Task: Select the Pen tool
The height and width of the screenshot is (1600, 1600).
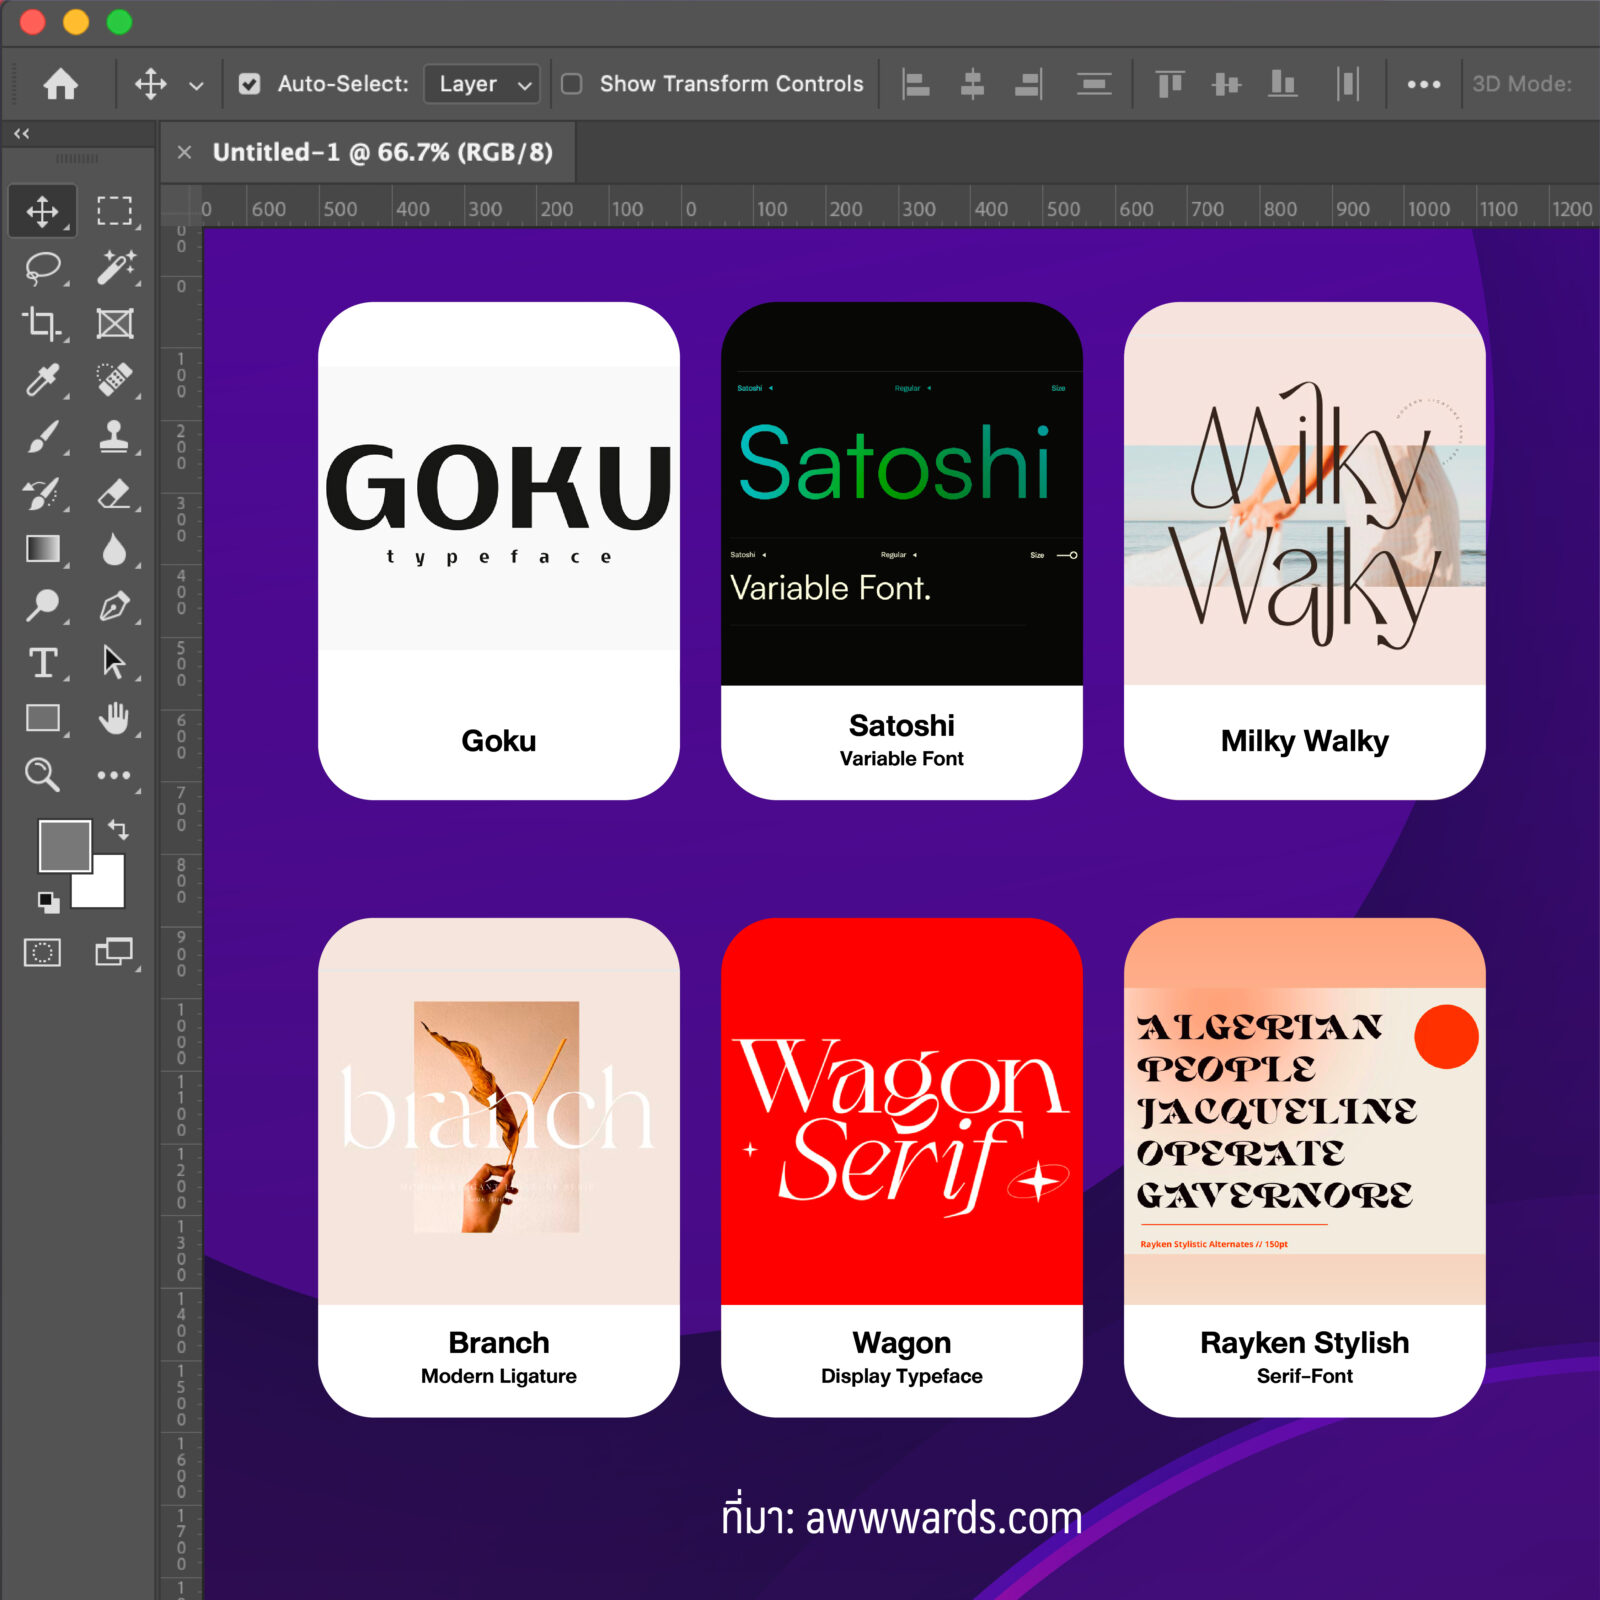Action: tap(115, 606)
